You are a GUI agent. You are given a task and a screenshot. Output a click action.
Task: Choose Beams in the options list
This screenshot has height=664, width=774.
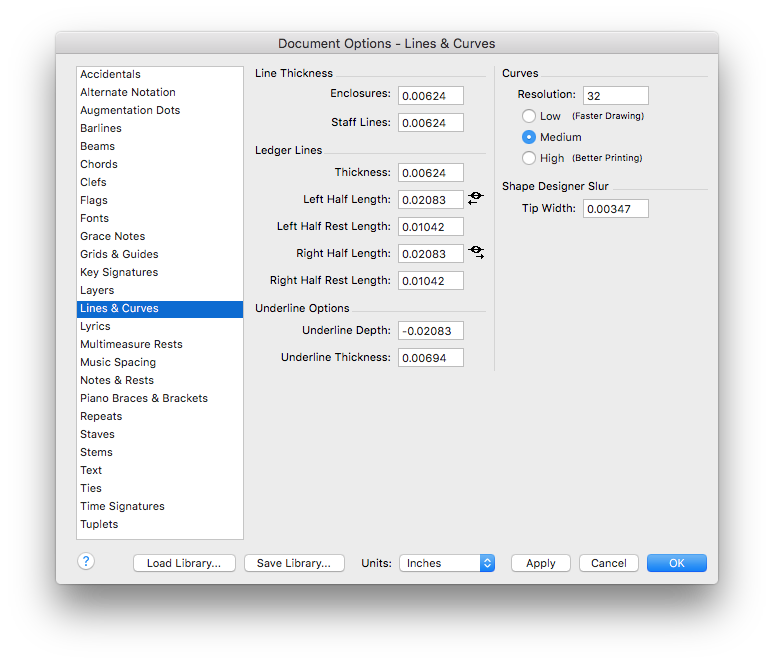pos(160,146)
